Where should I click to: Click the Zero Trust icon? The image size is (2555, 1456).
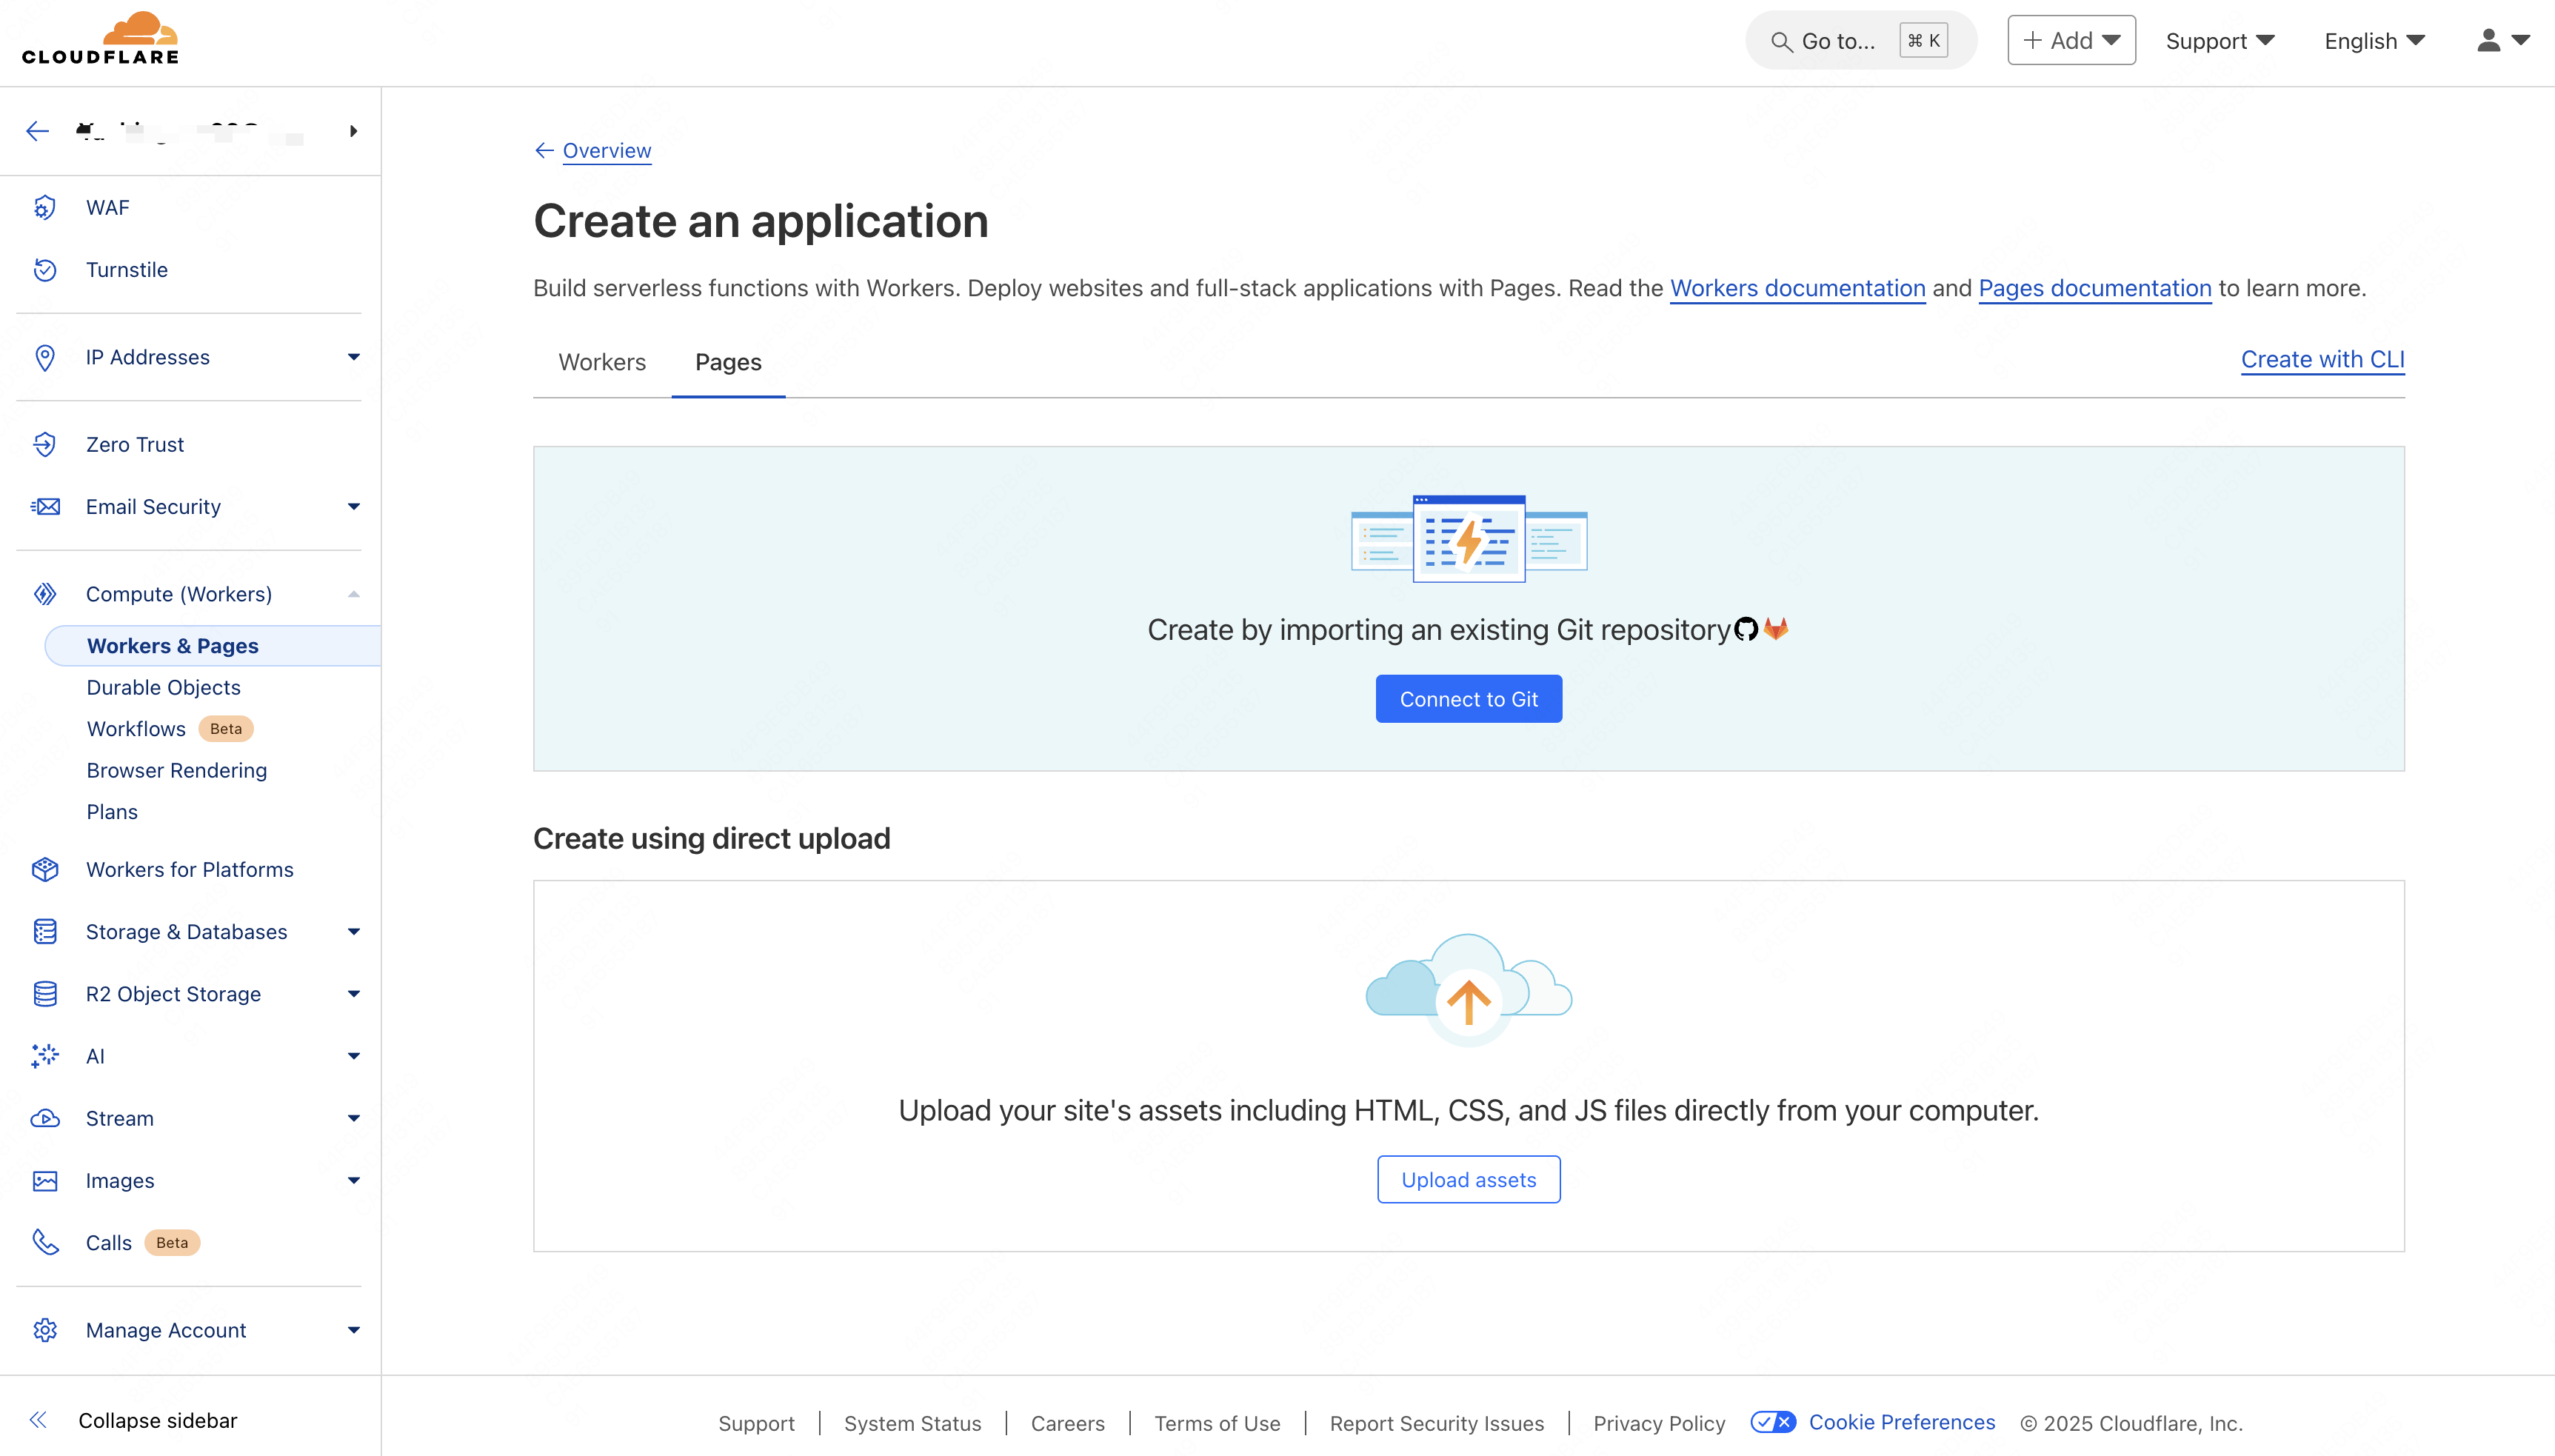pyautogui.click(x=45, y=444)
